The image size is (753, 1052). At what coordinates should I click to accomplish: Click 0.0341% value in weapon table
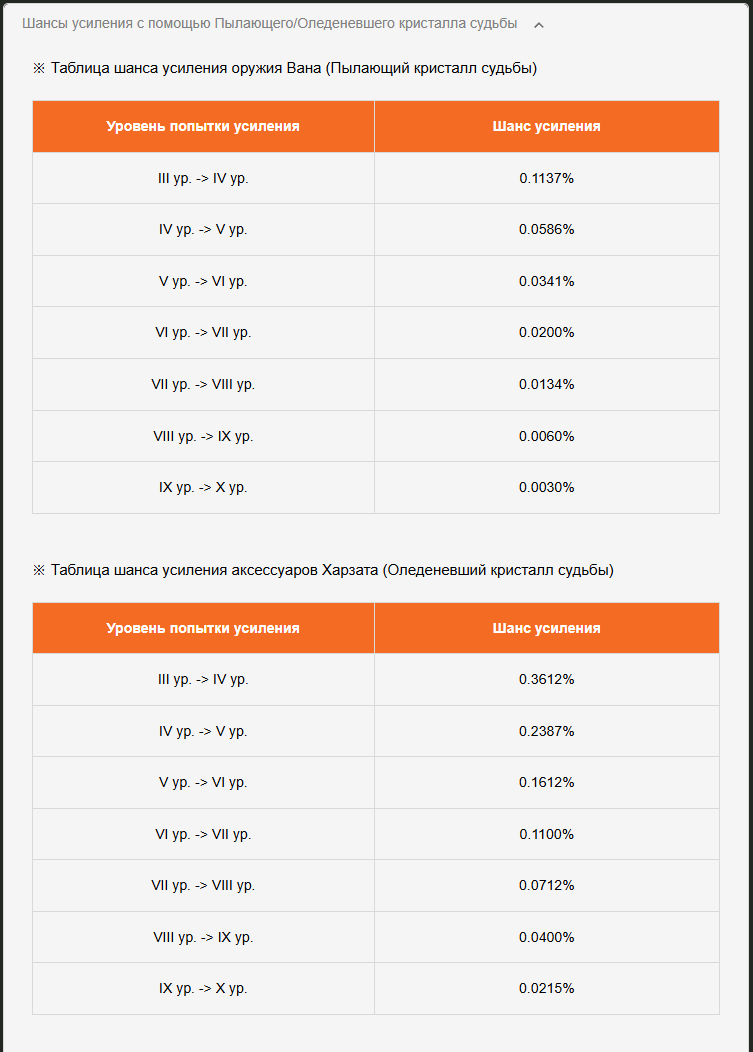coord(546,281)
